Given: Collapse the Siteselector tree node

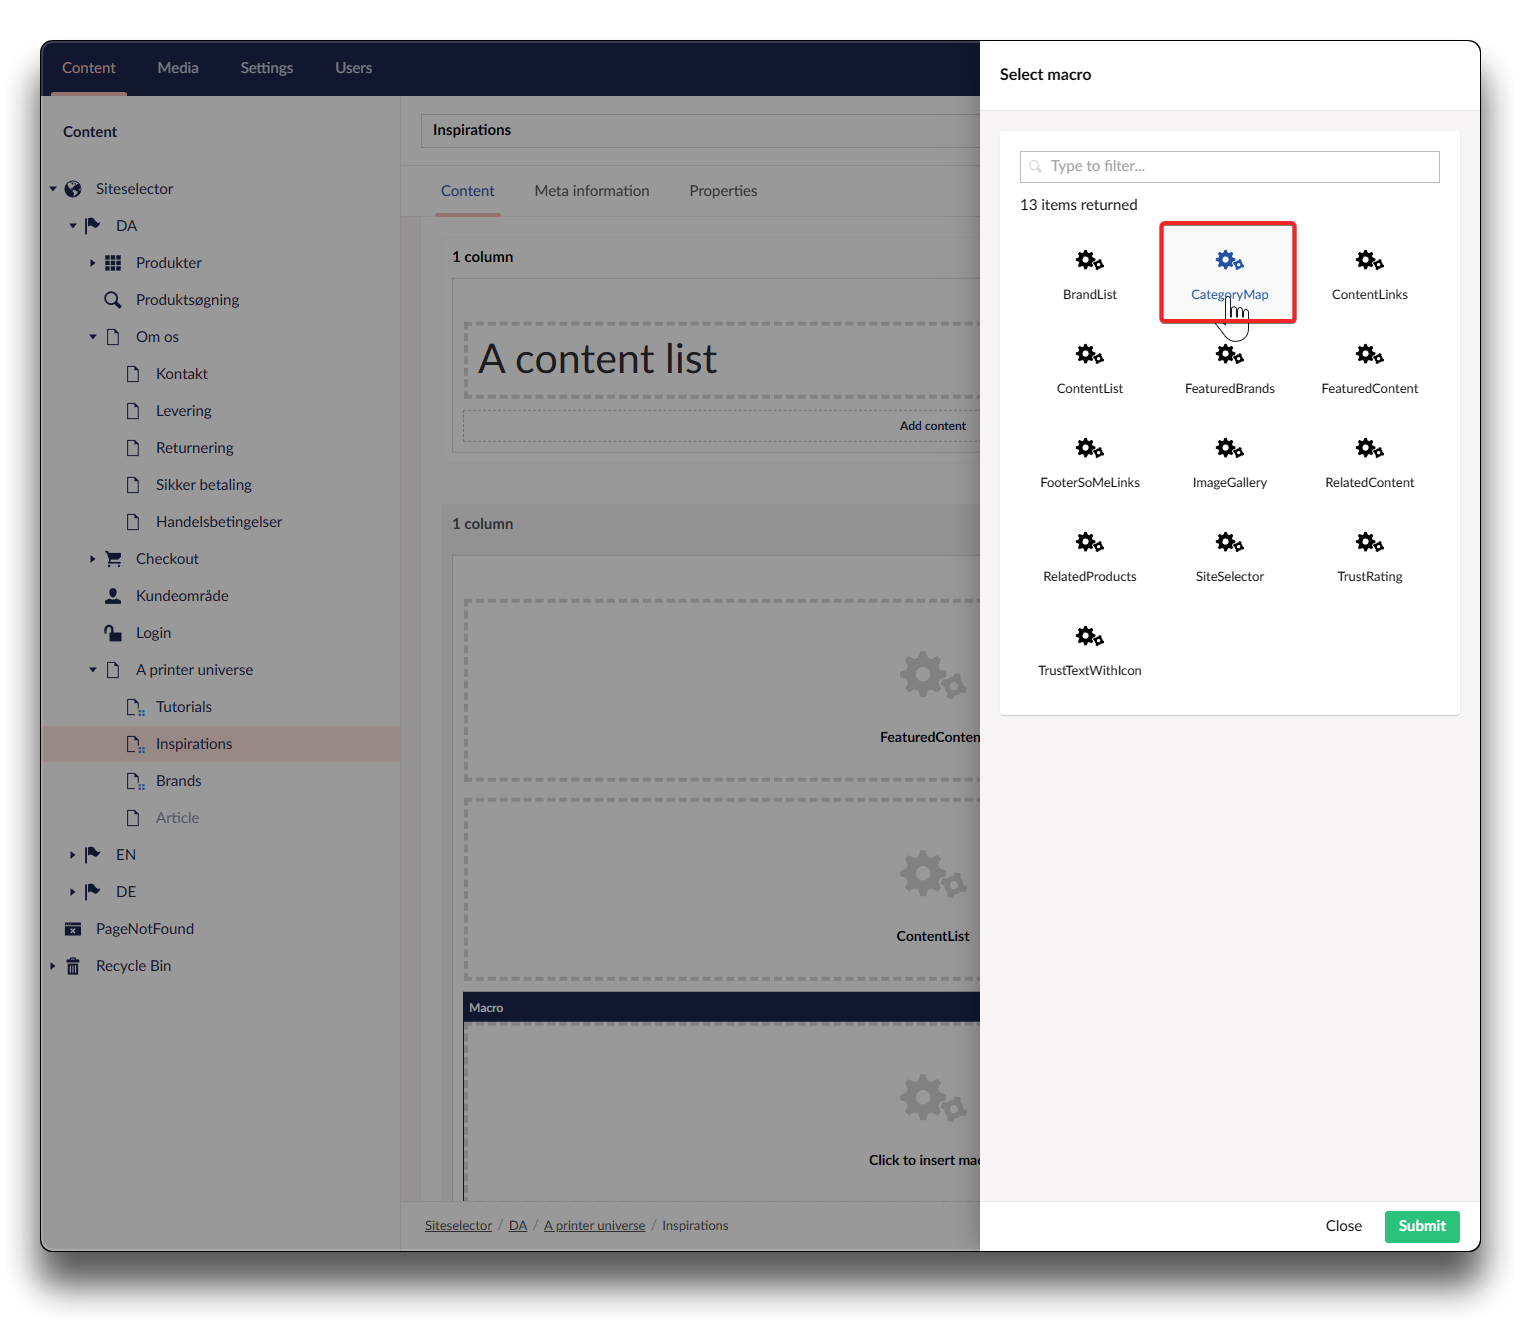Looking at the screenshot, I should click(x=53, y=189).
